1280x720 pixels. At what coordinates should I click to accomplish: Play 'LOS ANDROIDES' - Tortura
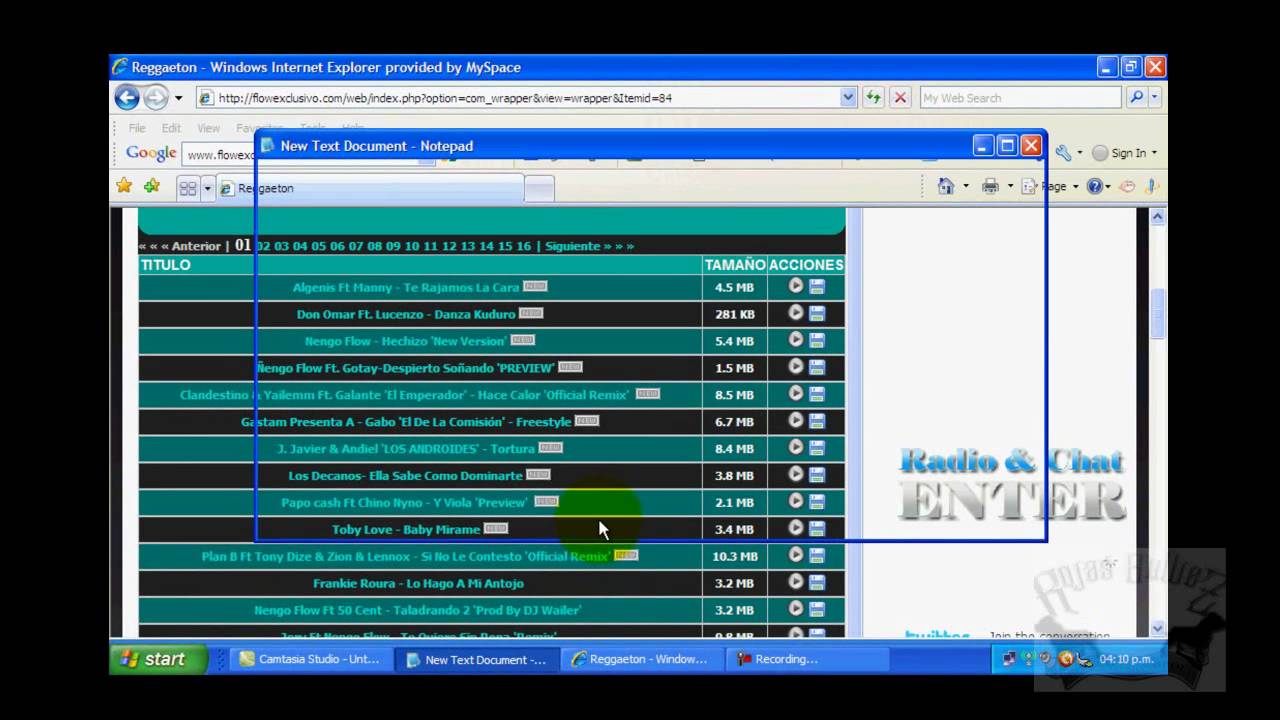point(796,448)
